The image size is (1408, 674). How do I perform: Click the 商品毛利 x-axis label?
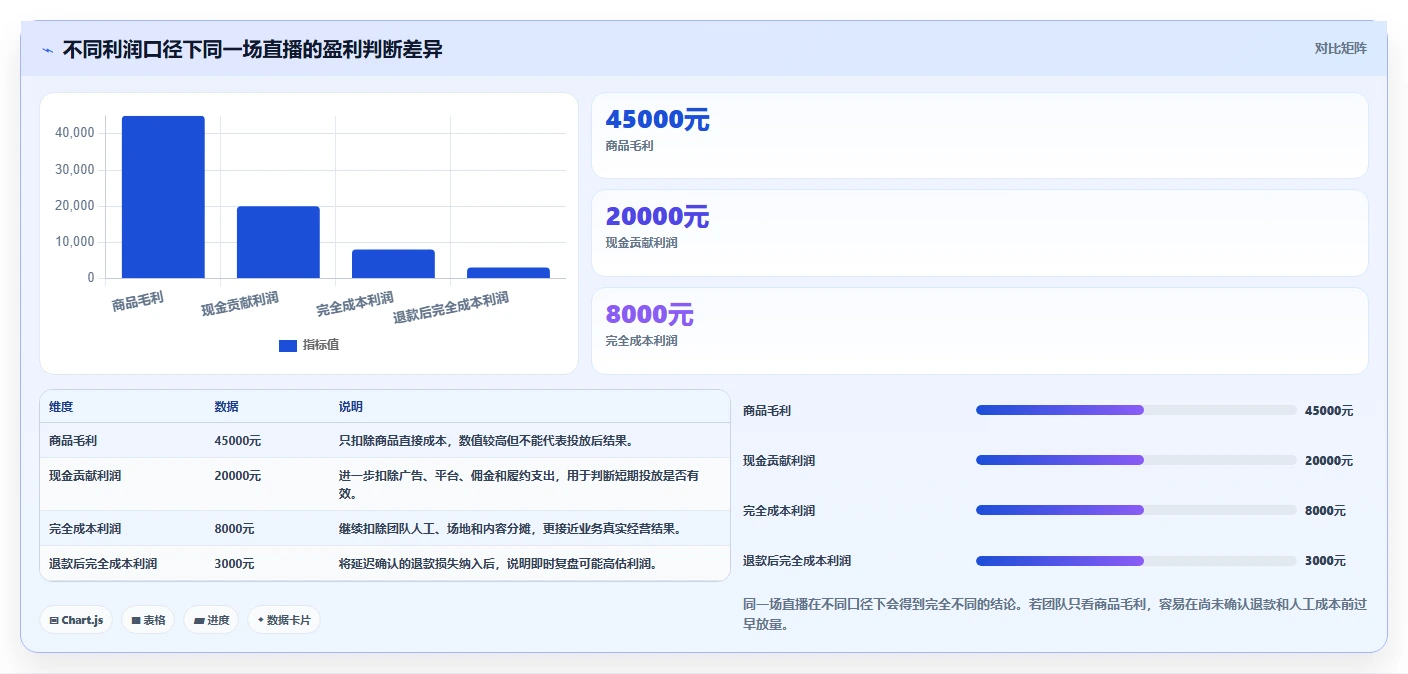(138, 300)
